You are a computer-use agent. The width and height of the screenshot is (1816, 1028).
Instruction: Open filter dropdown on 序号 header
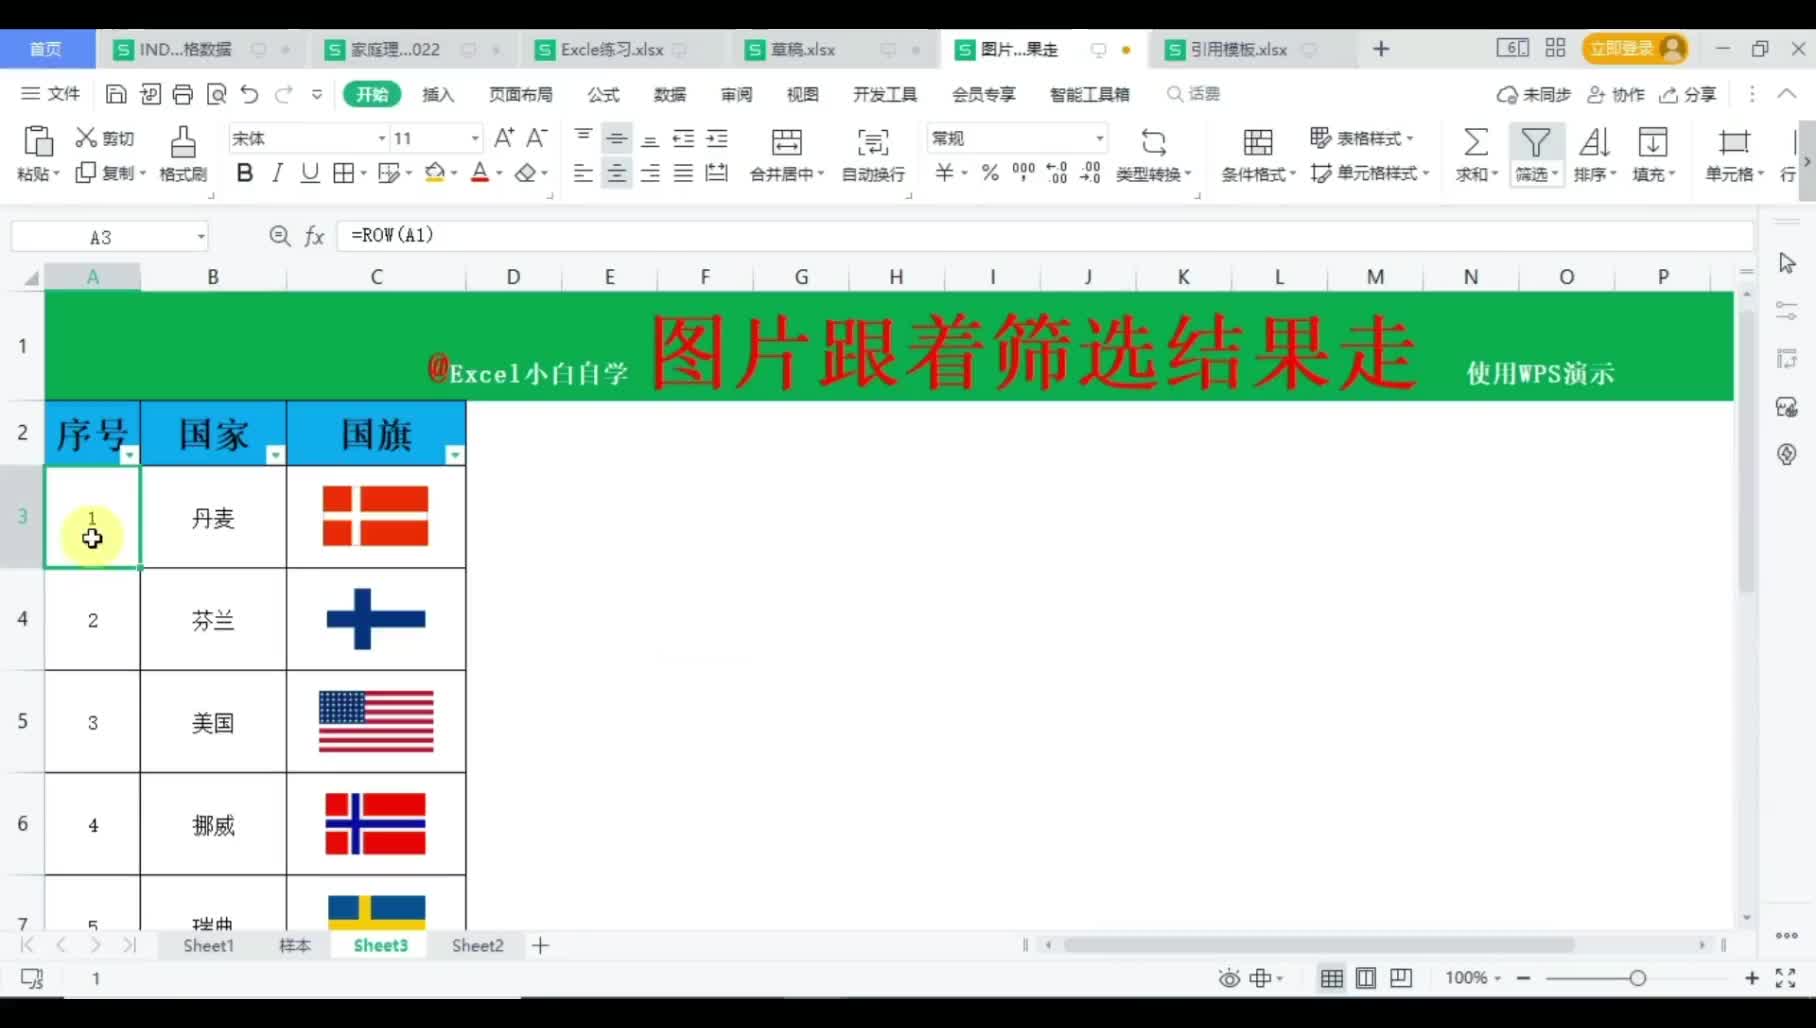(x=129, y=455)
